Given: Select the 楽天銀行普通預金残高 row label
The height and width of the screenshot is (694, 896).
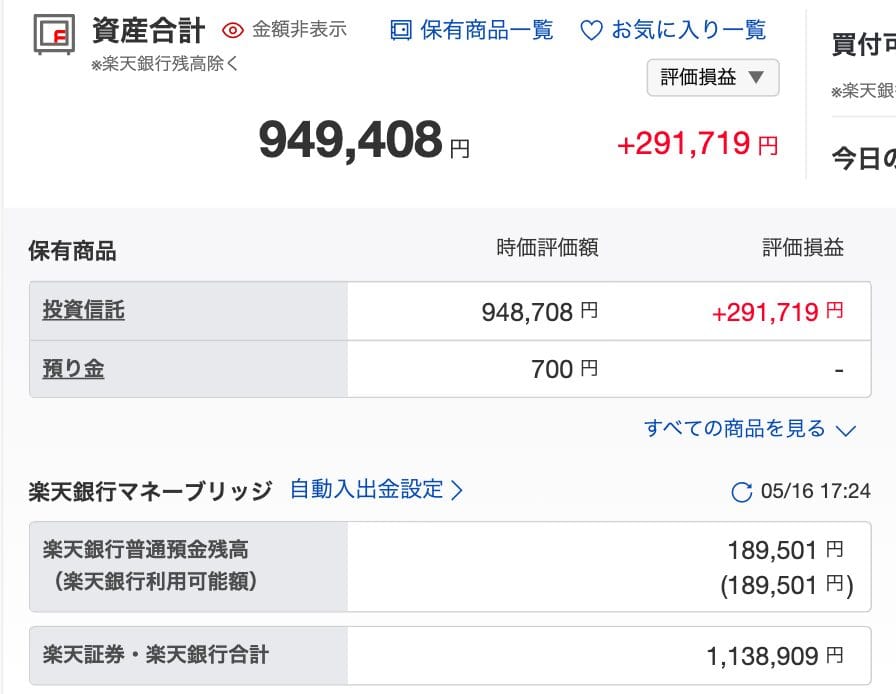Looking at the screenshot, I should coord(145,549).
